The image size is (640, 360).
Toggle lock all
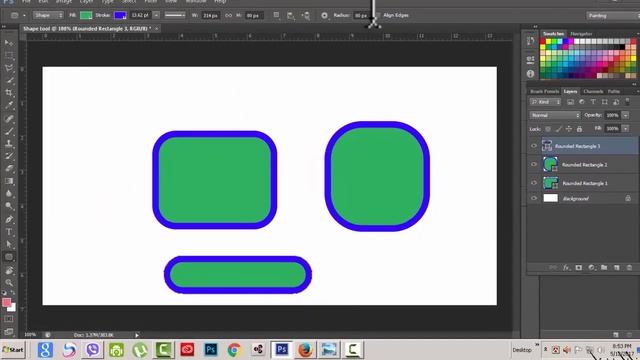pyautogui.click(x=579, y=129)
